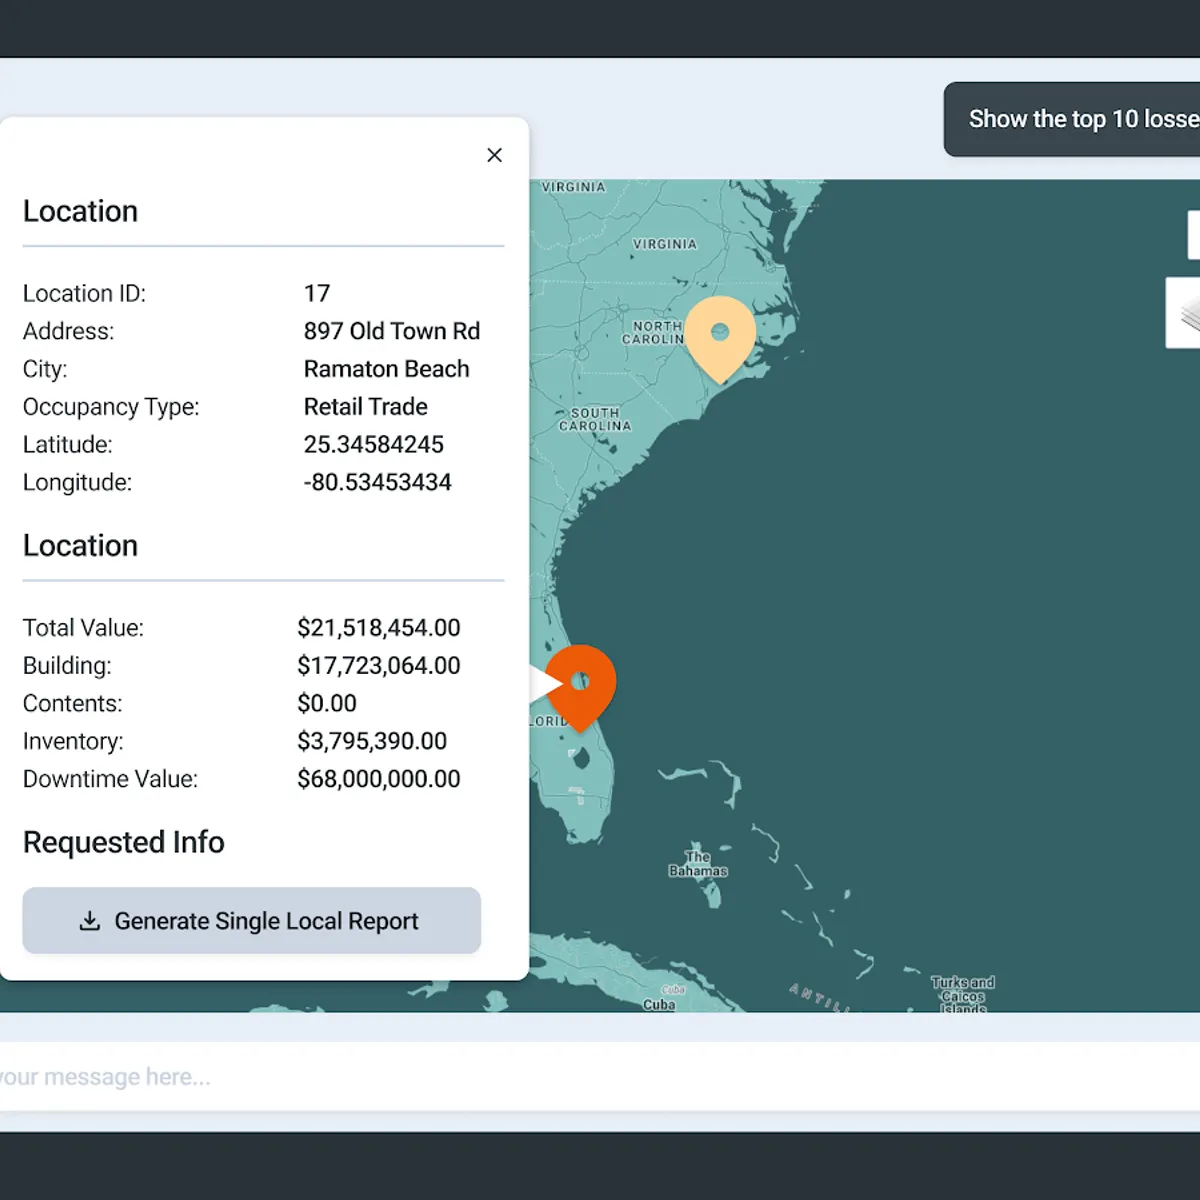This screenshot has width=1200, height=1200.
Task: Click the latitude value 25.34584245
Action: 374,444
